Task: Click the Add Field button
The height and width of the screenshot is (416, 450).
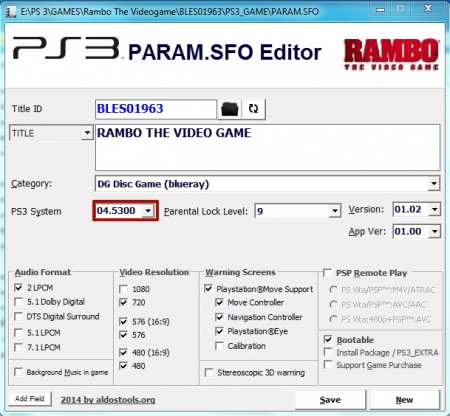Action: (30, 399)
